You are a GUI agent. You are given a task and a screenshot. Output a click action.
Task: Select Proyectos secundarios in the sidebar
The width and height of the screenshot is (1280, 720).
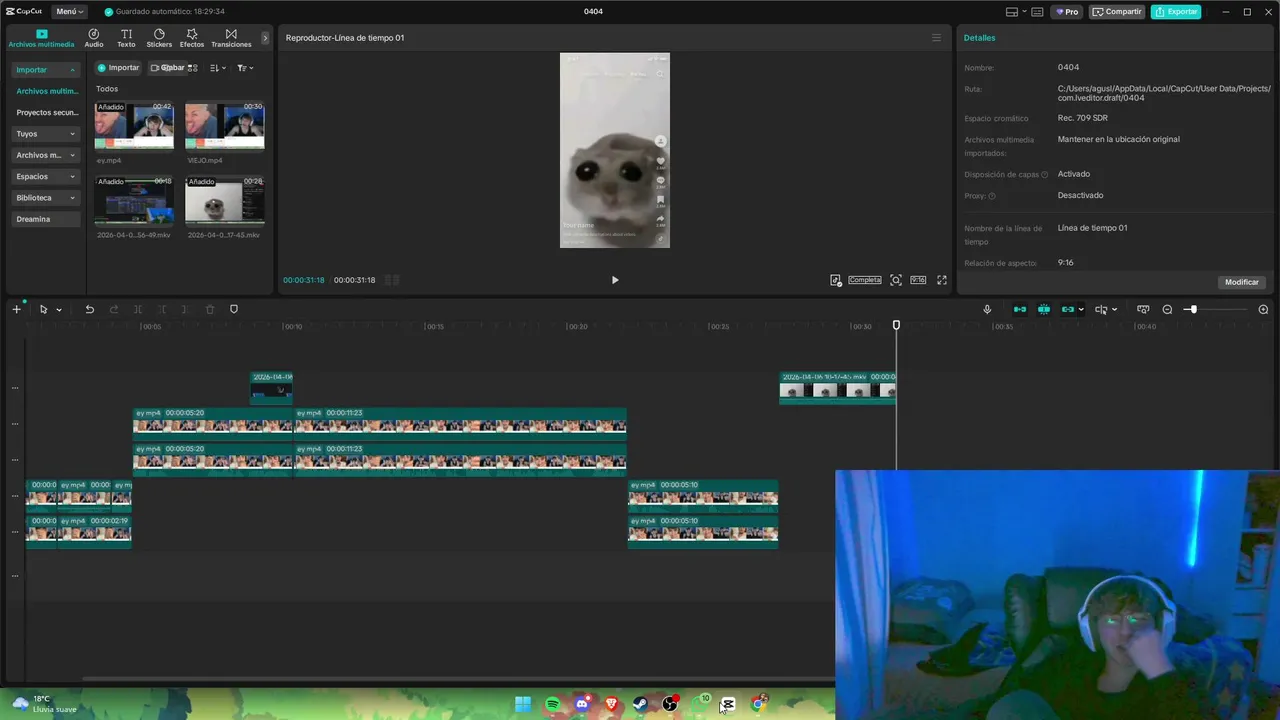pos(46,113)
